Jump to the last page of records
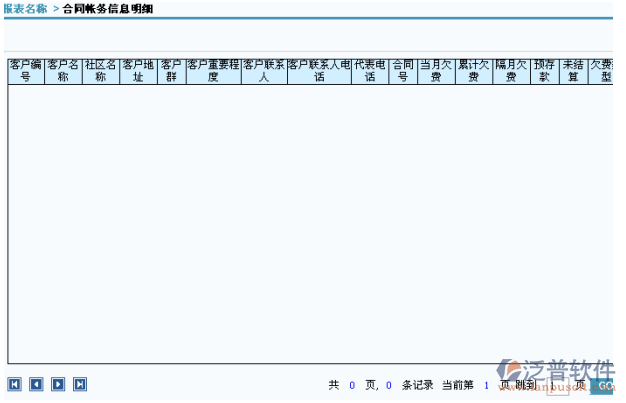This screenshot has width=626, height=403. coord(80,384)
